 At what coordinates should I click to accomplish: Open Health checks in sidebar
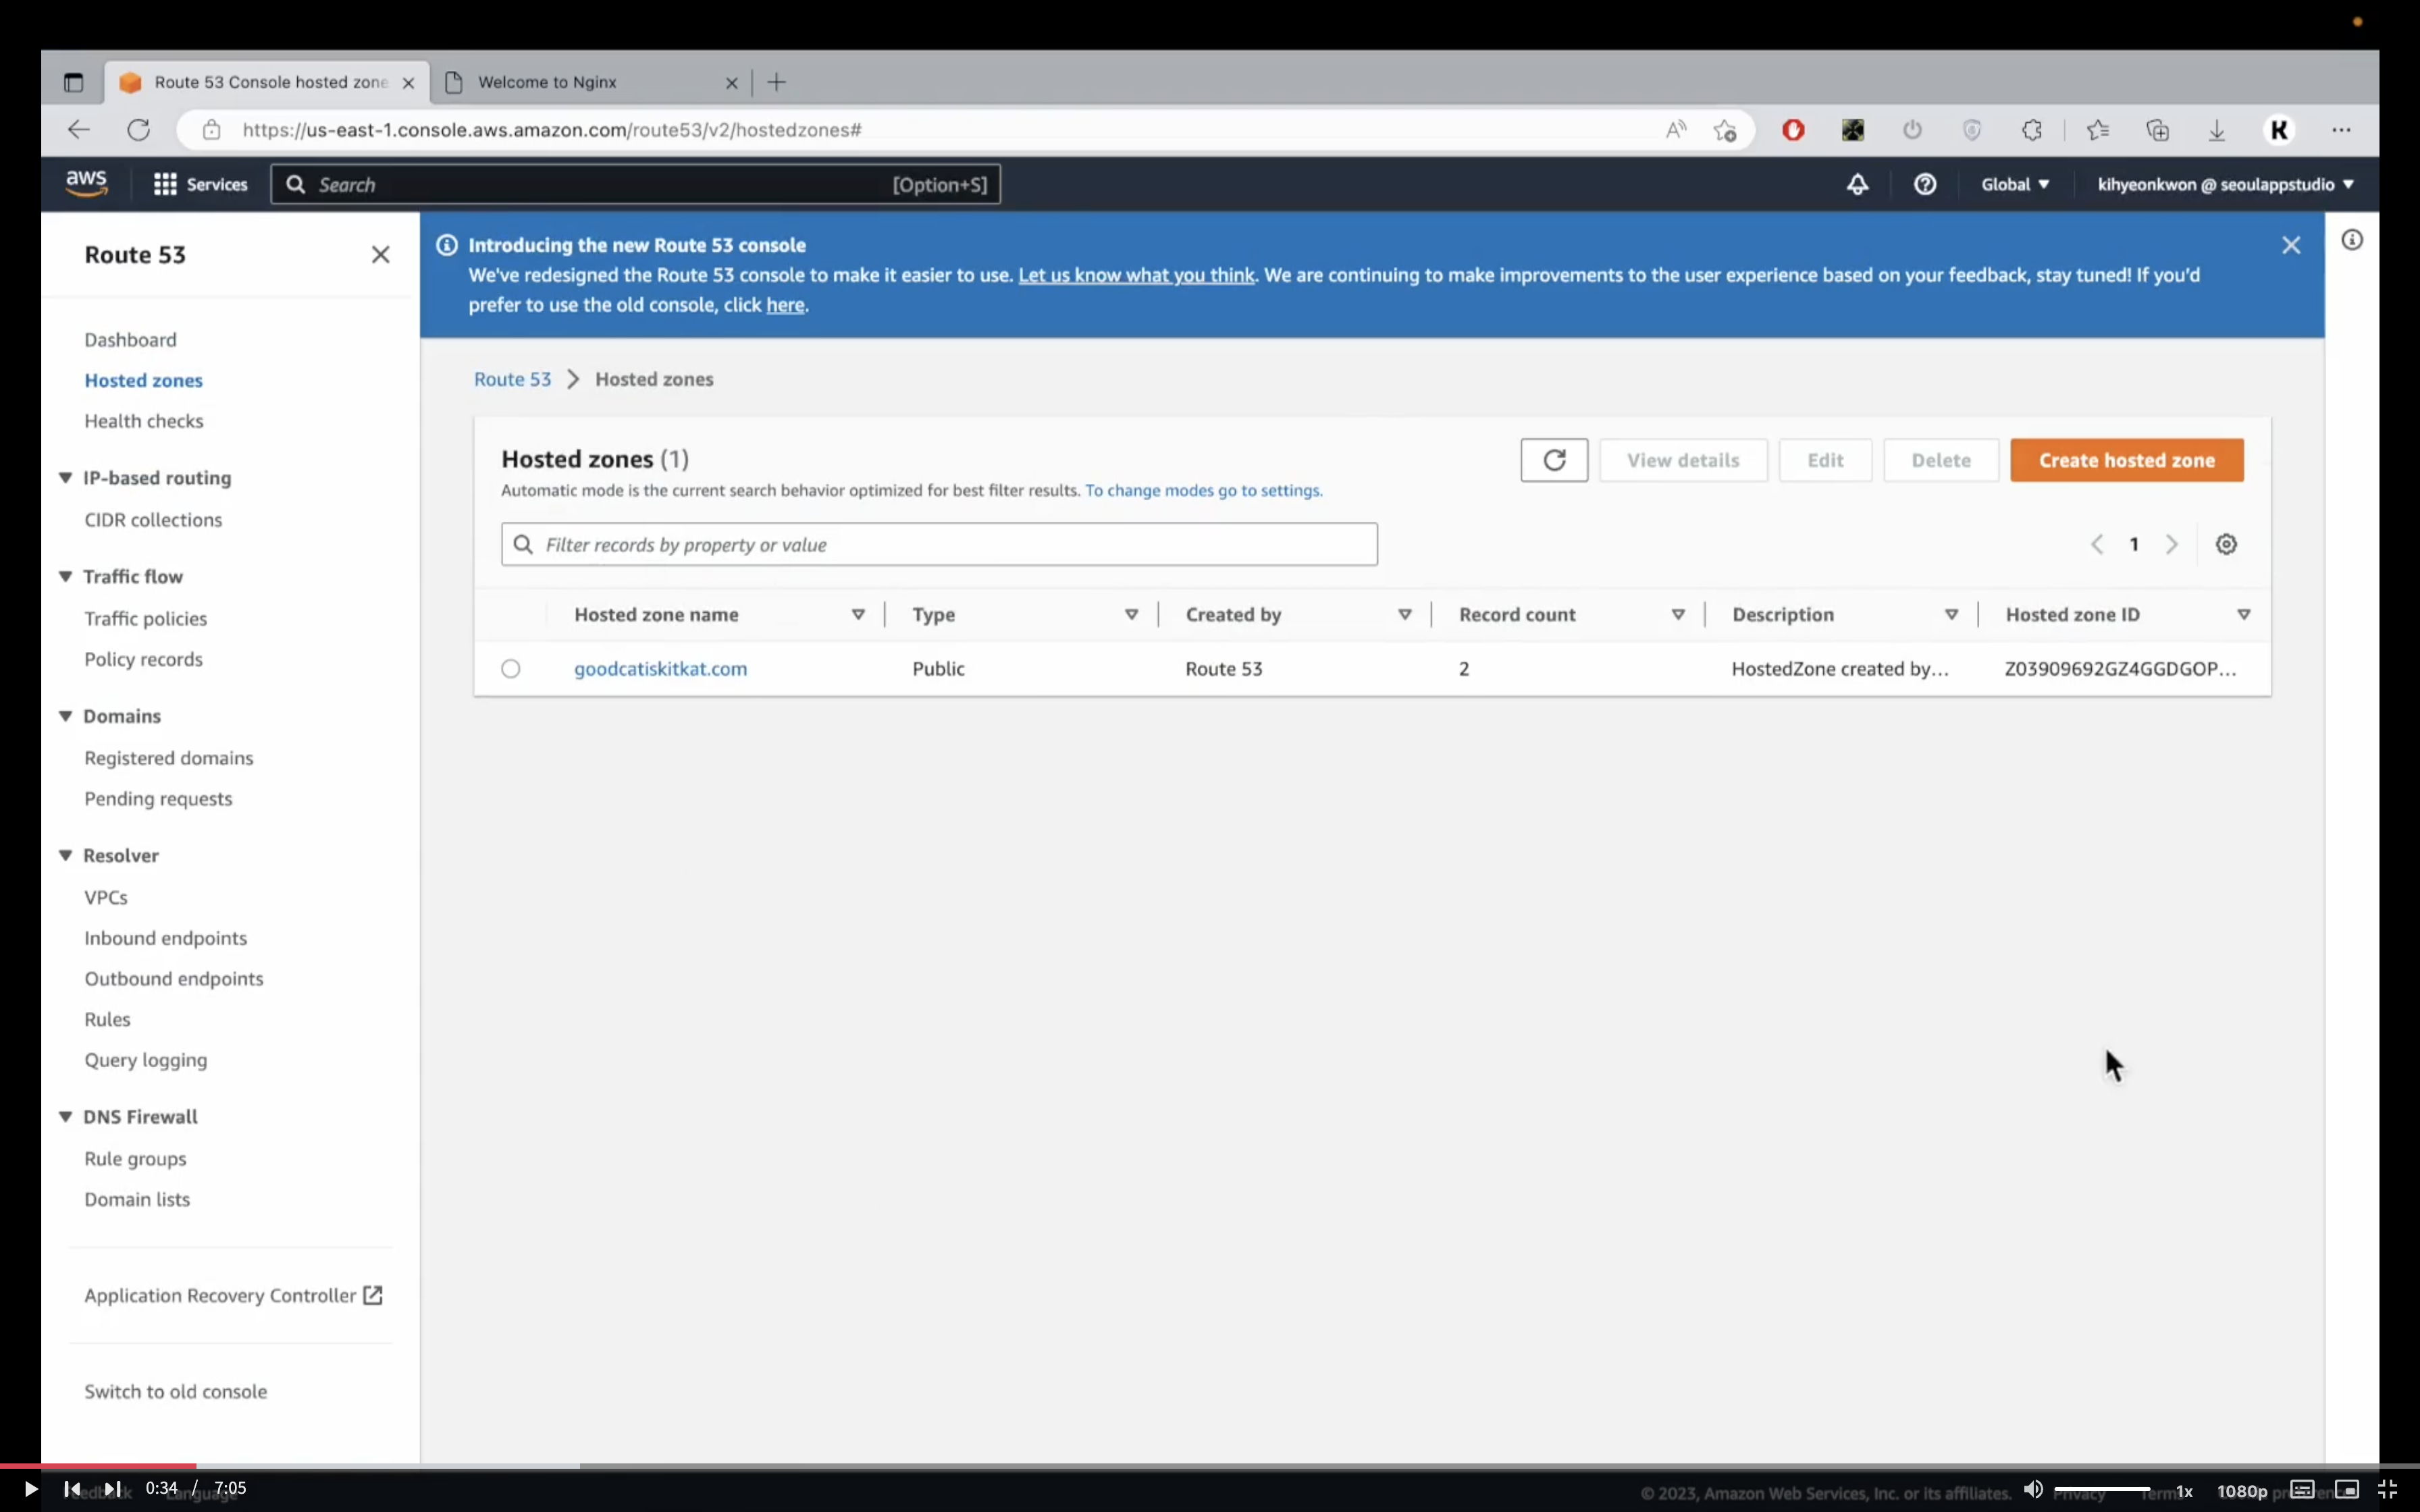tap(144, 421)
